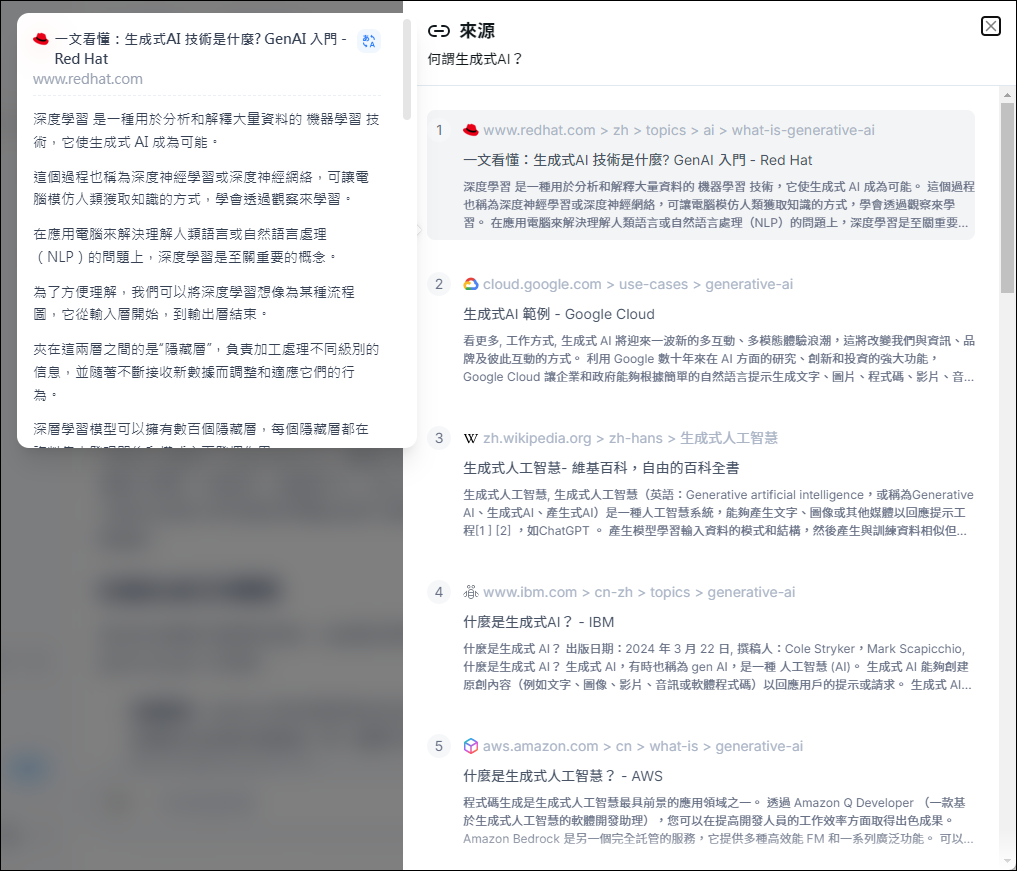Image resolution: width=1017 pixels, height=871 pixels.
Task: Click the Red Hat favicon in result 1
Action: coord(471,130)
